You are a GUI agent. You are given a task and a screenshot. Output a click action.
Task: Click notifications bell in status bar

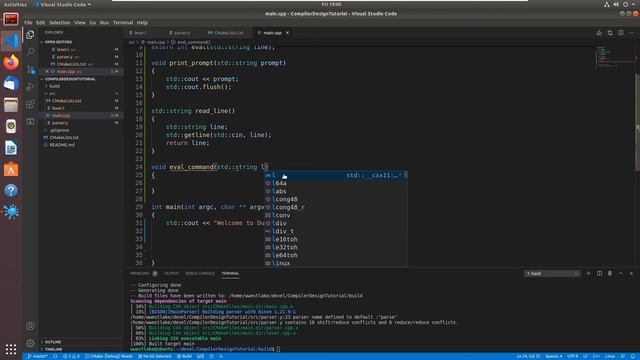(x=633, y=356)
